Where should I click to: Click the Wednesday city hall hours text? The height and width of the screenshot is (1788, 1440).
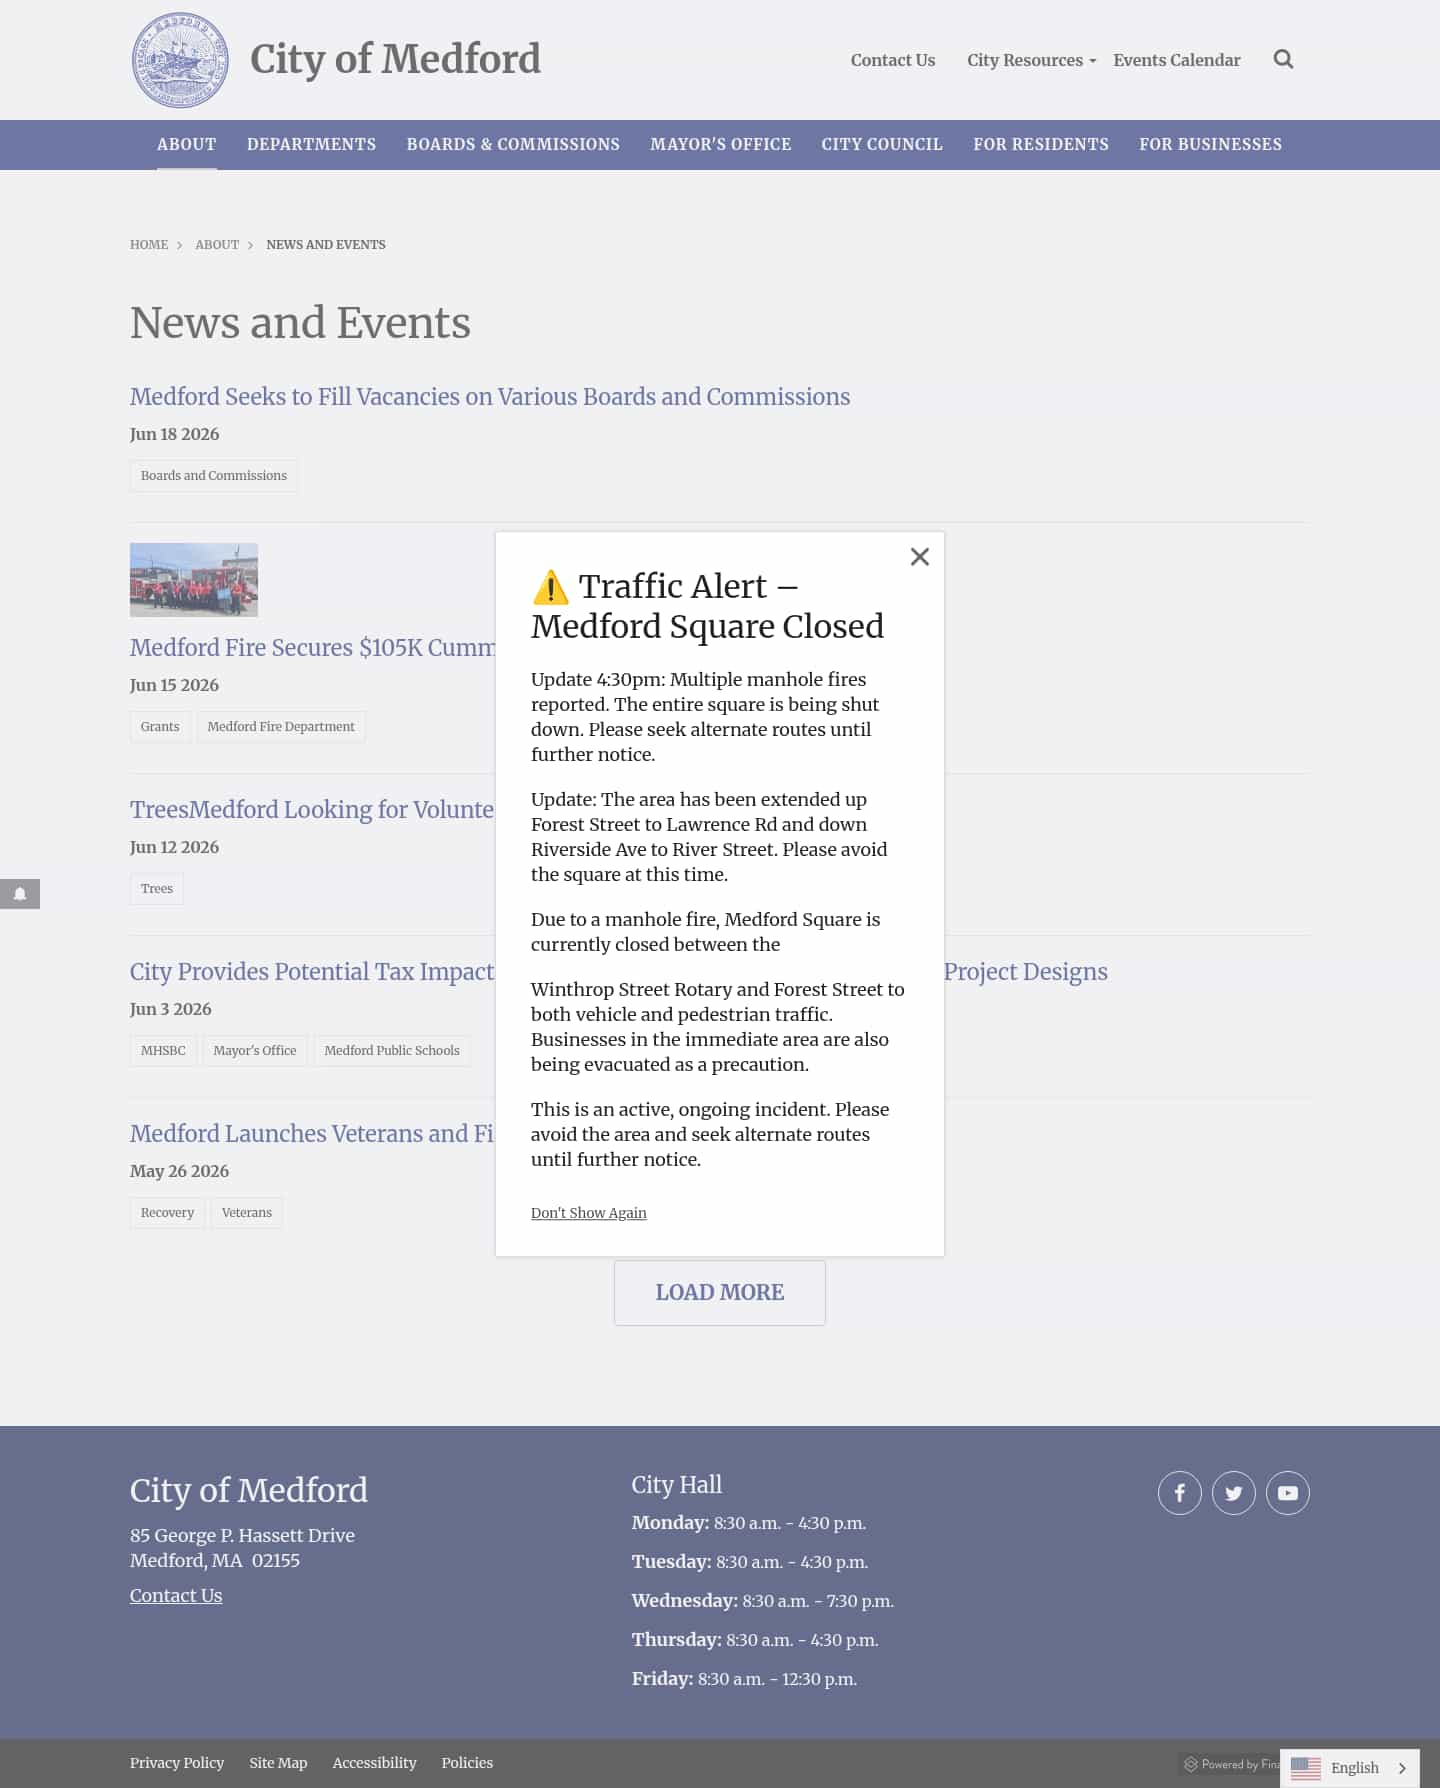click(x=763, y=1601)
